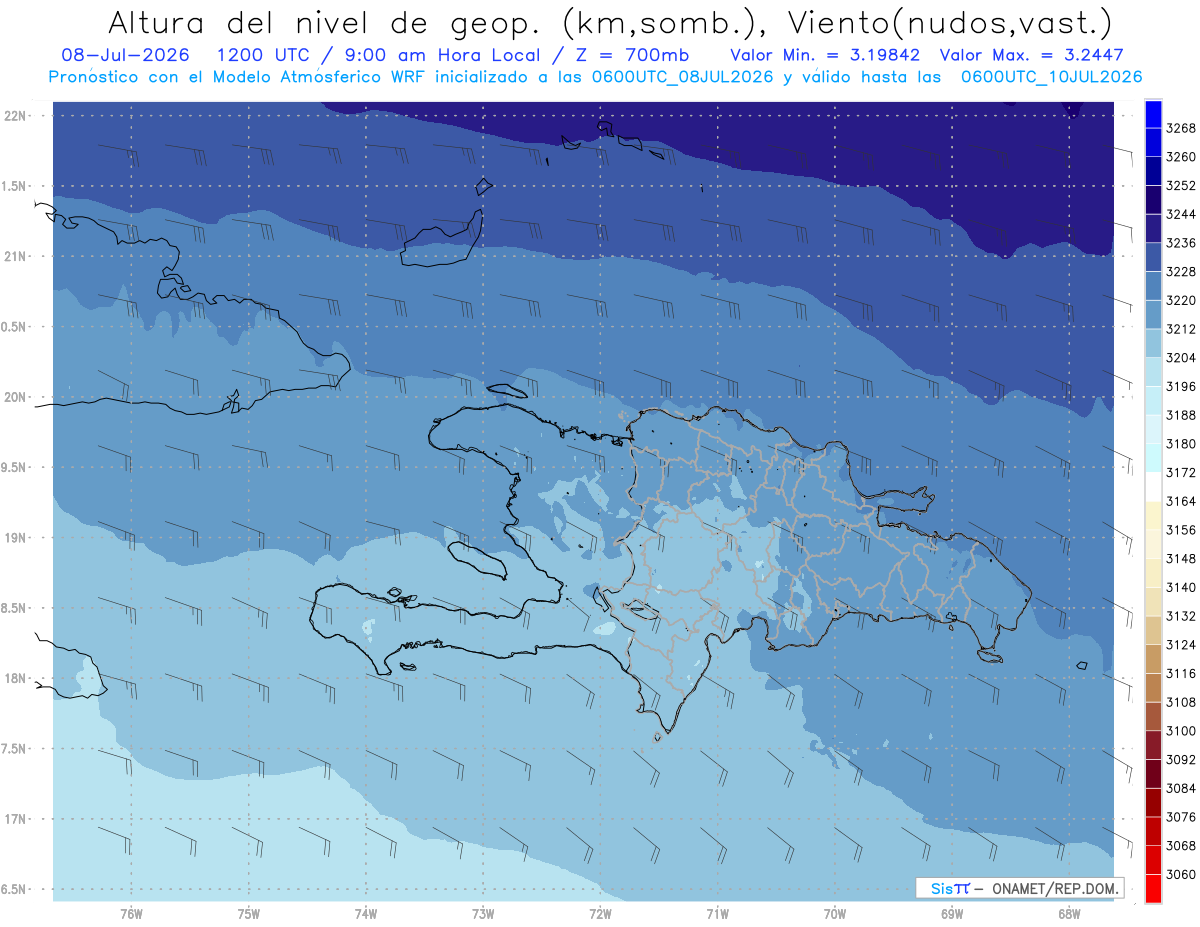Click the legend value '3196'
The width and height of the screenshot is (1200, 927).
coord(1181,387)
